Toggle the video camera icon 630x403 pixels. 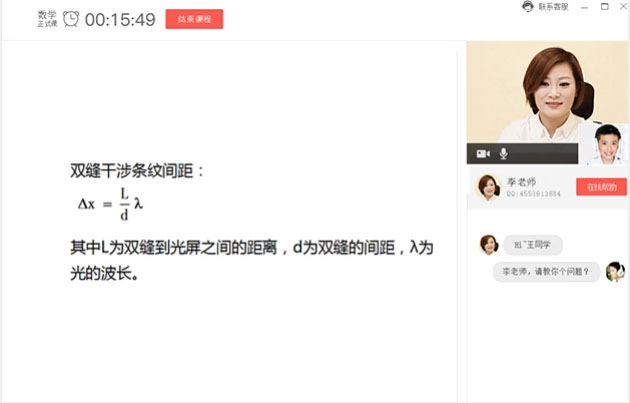click(483, 154)
